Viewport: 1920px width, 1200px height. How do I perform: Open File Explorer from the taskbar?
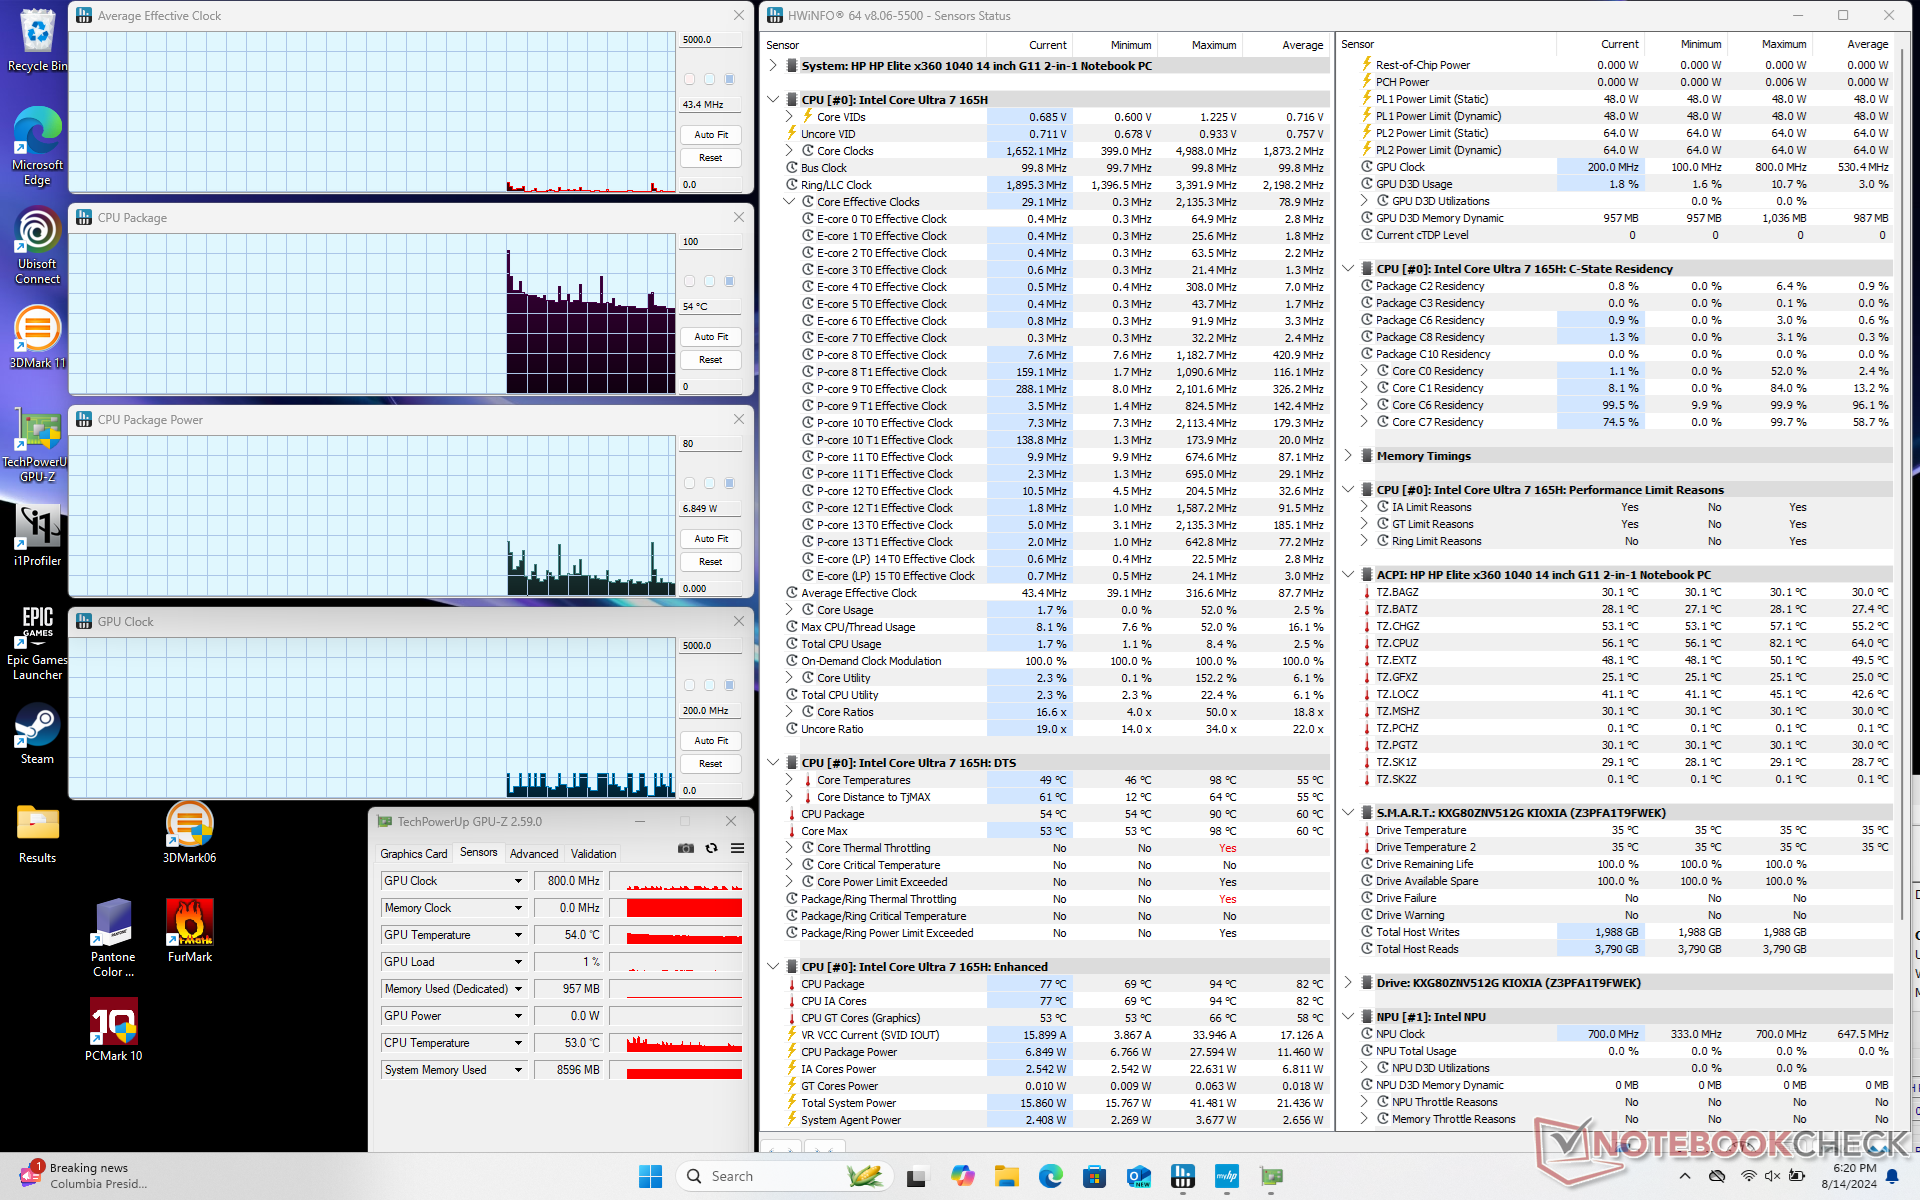pos(1007,1176)
